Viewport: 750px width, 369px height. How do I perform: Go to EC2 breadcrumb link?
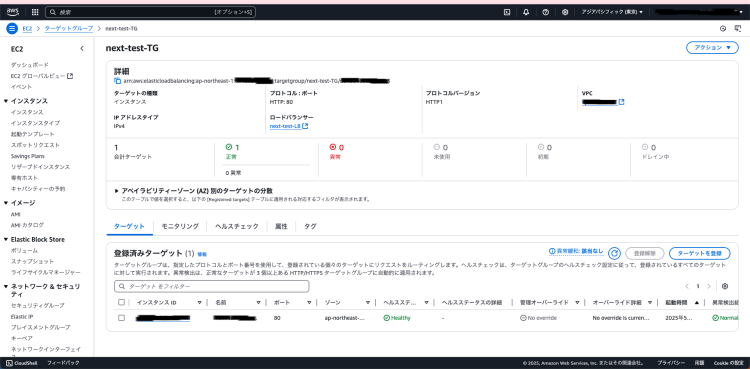click(27, 29)
